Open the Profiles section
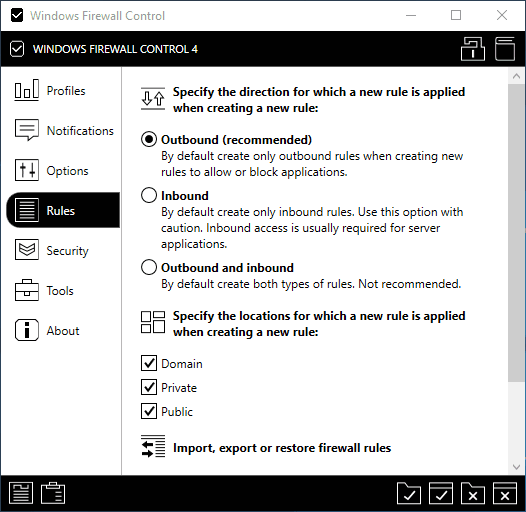526x512 pixels. coord(63,91)
